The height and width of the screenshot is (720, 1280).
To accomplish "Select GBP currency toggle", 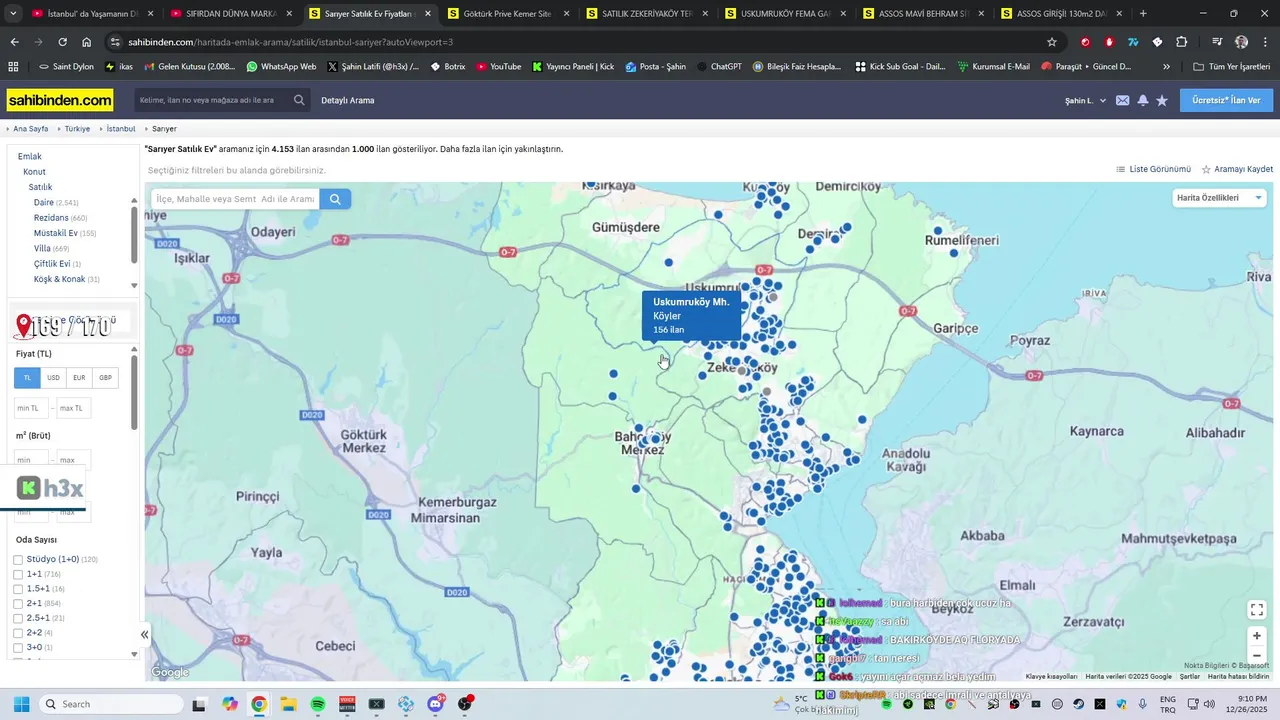I will [105, 378].
